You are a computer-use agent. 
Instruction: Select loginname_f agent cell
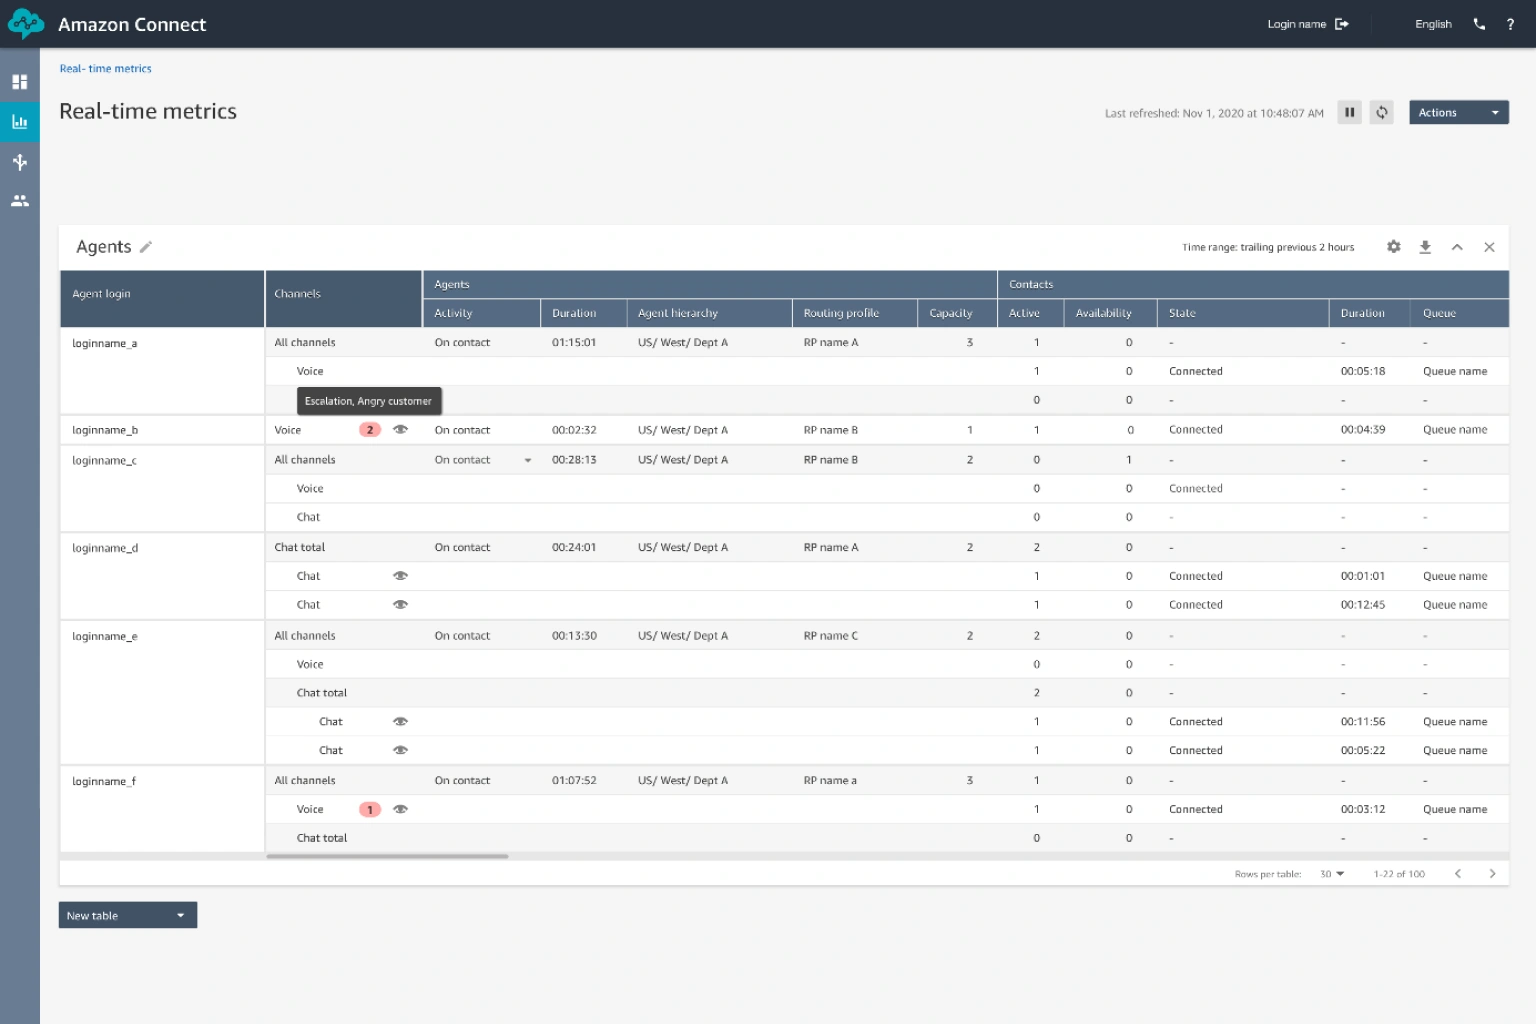[x=162, y=810]
